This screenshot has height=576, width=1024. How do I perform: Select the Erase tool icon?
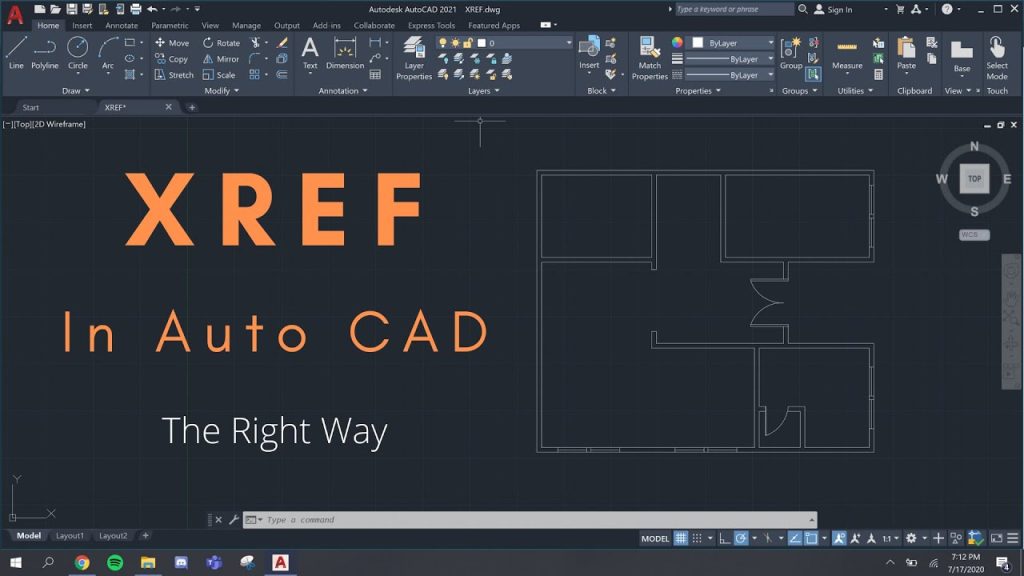(282, 42)
